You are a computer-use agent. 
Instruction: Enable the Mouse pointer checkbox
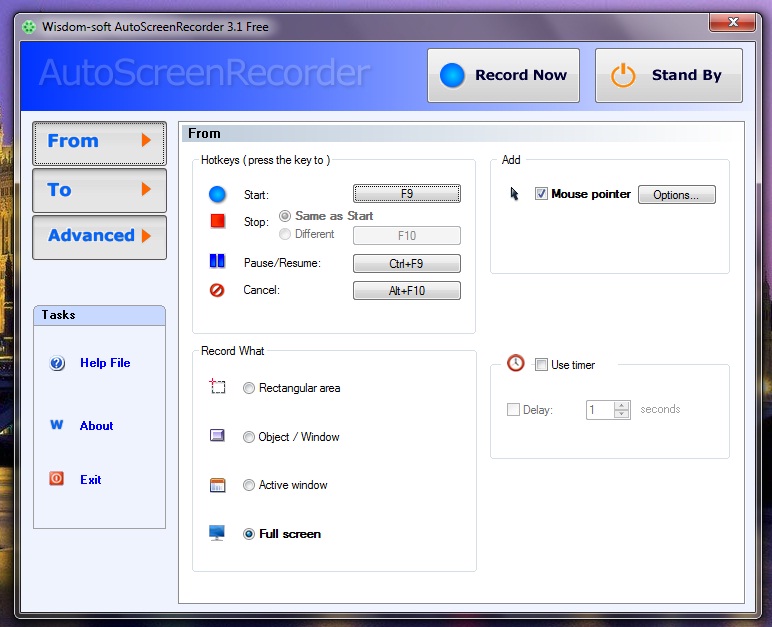541,194
